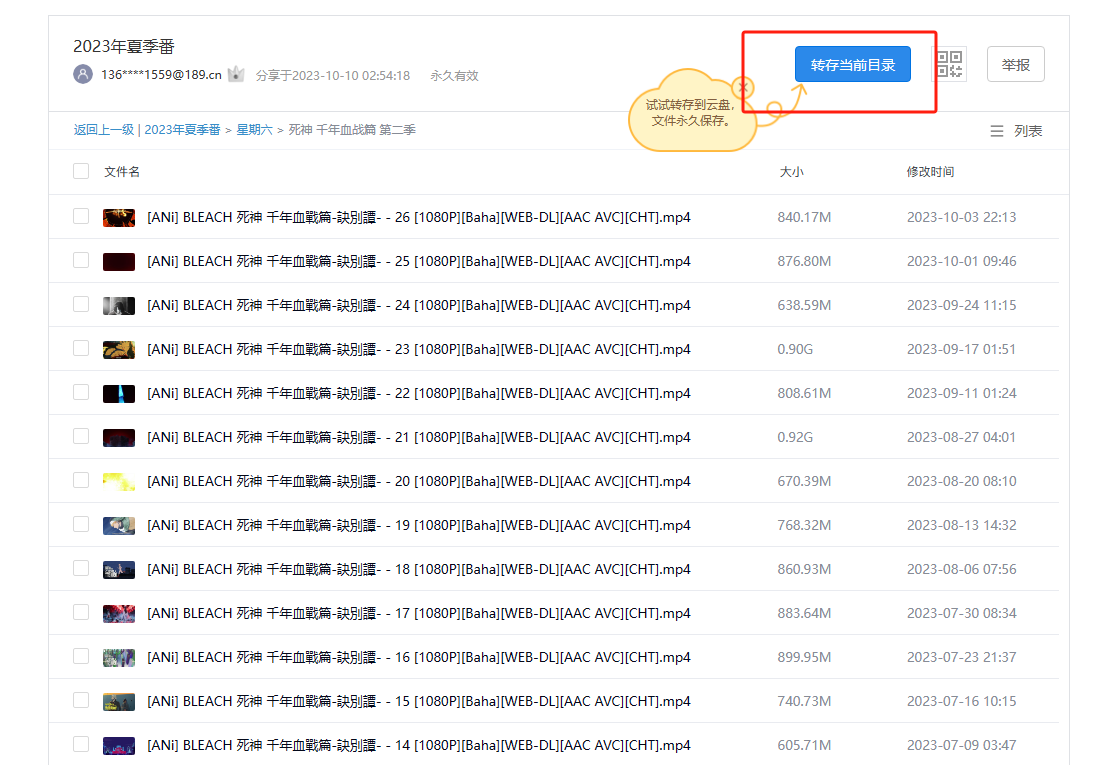Open 星期六 breadcrumb folder
Viewport: 1095px width, 765px height.
(x=255, y=130)
